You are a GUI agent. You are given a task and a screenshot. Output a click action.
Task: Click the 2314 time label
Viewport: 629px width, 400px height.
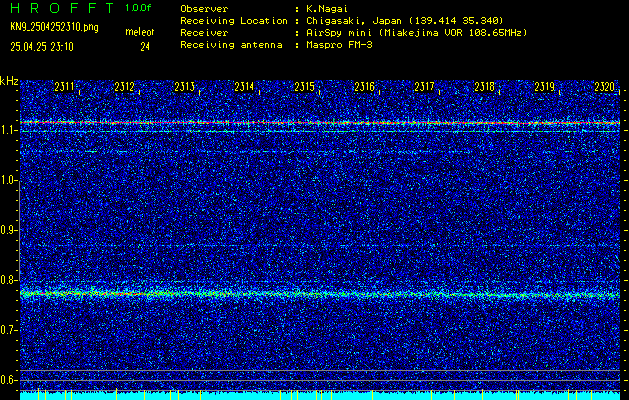(244, 87)
